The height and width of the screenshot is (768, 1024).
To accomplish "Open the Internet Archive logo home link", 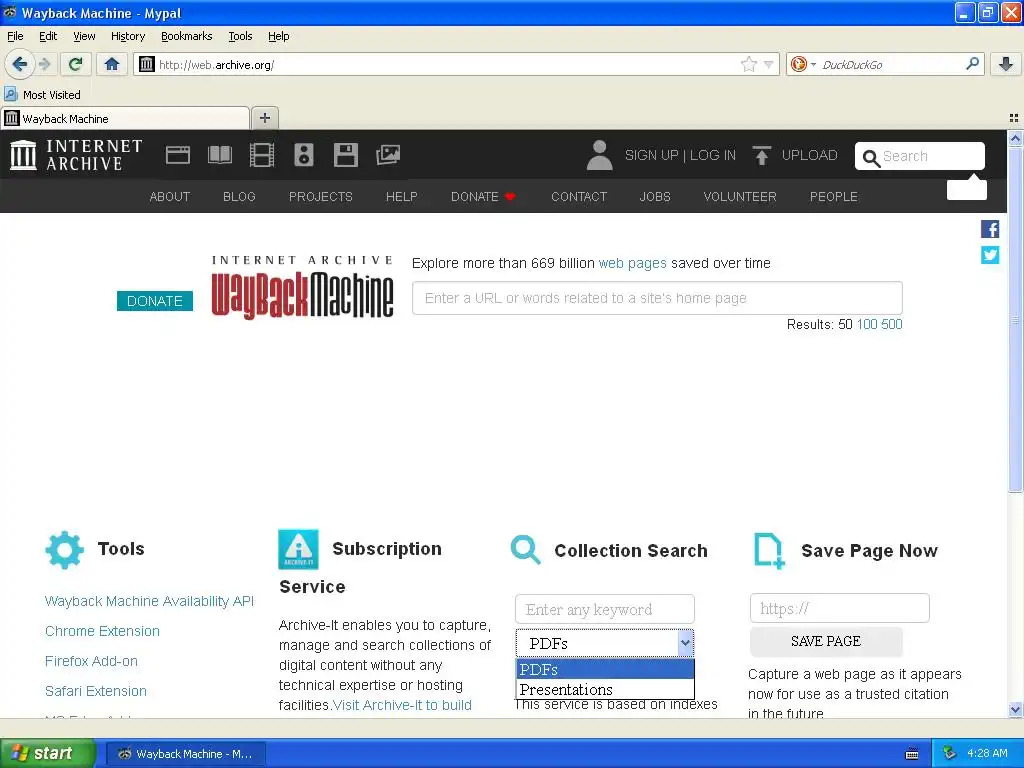I will 76,155.
